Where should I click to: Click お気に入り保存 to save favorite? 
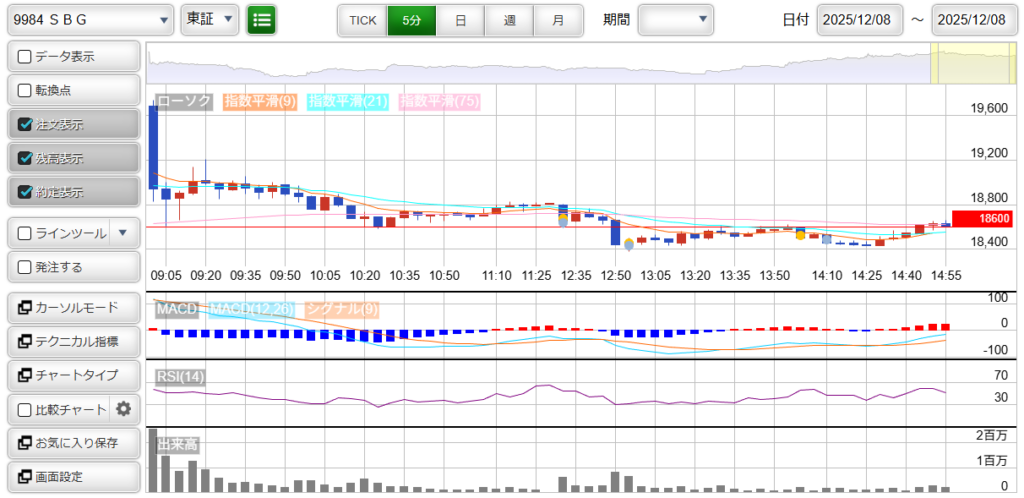(x=72, y=443)
